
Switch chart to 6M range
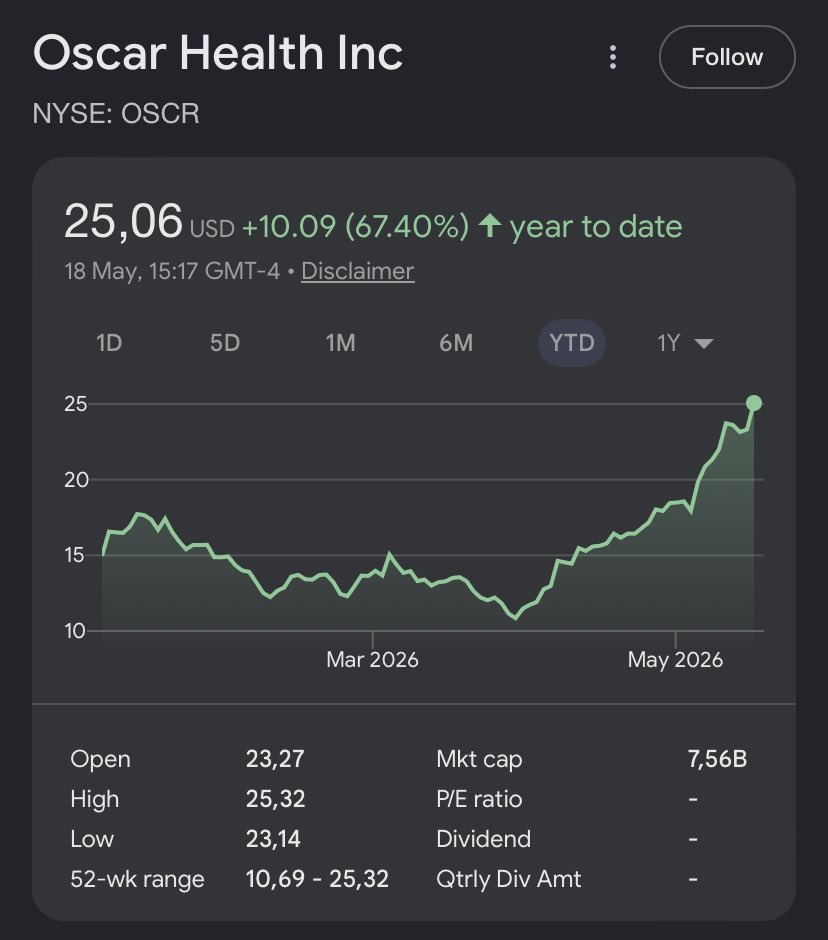456,343
